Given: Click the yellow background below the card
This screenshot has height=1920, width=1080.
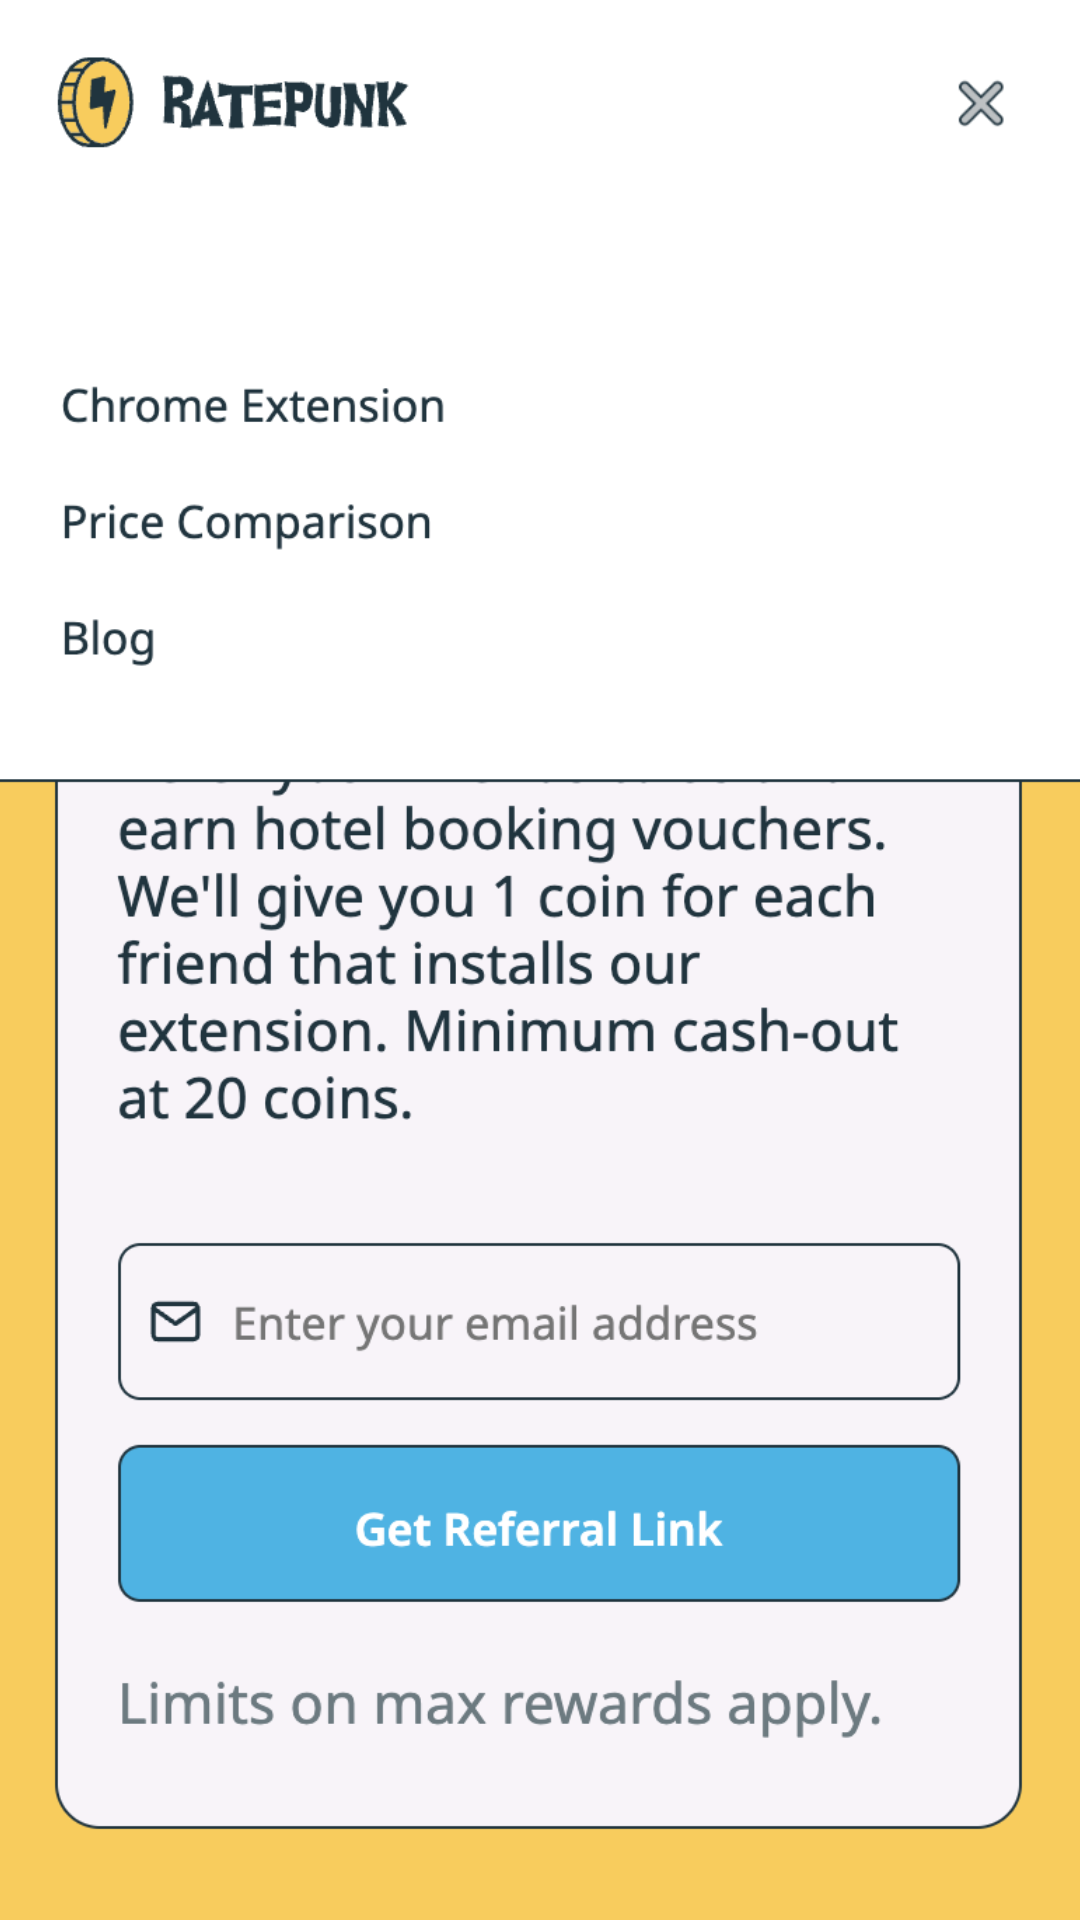Looking at the screenshot, I should 540,1875.
